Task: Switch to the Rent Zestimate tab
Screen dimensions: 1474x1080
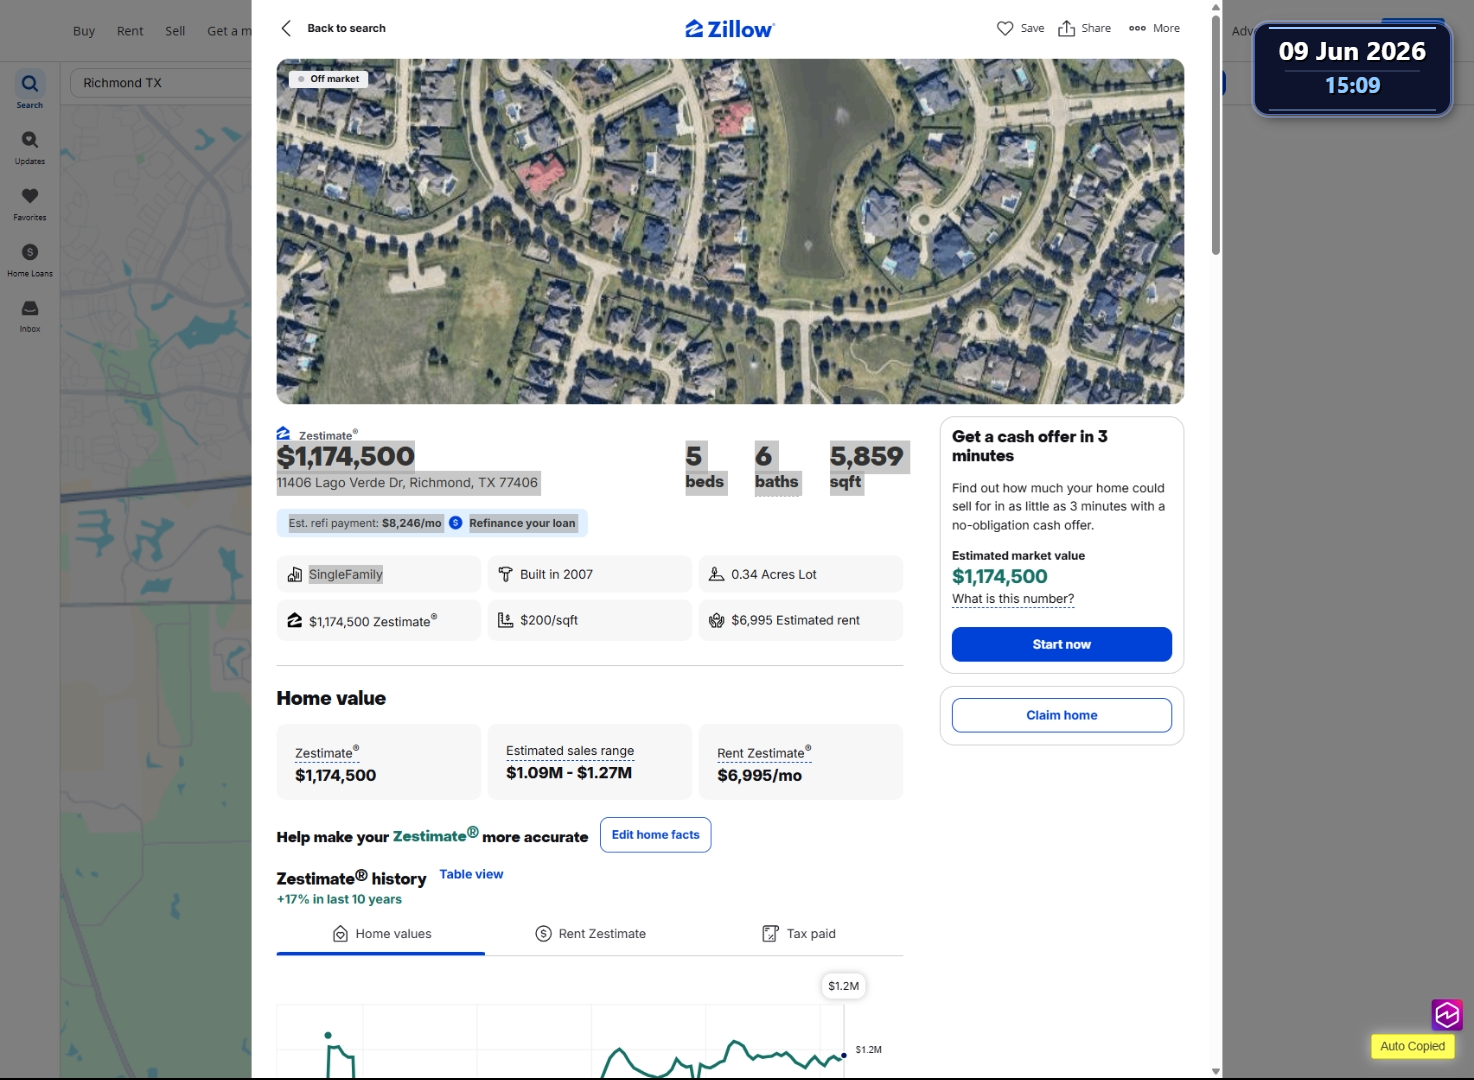Action: point(590,934)
